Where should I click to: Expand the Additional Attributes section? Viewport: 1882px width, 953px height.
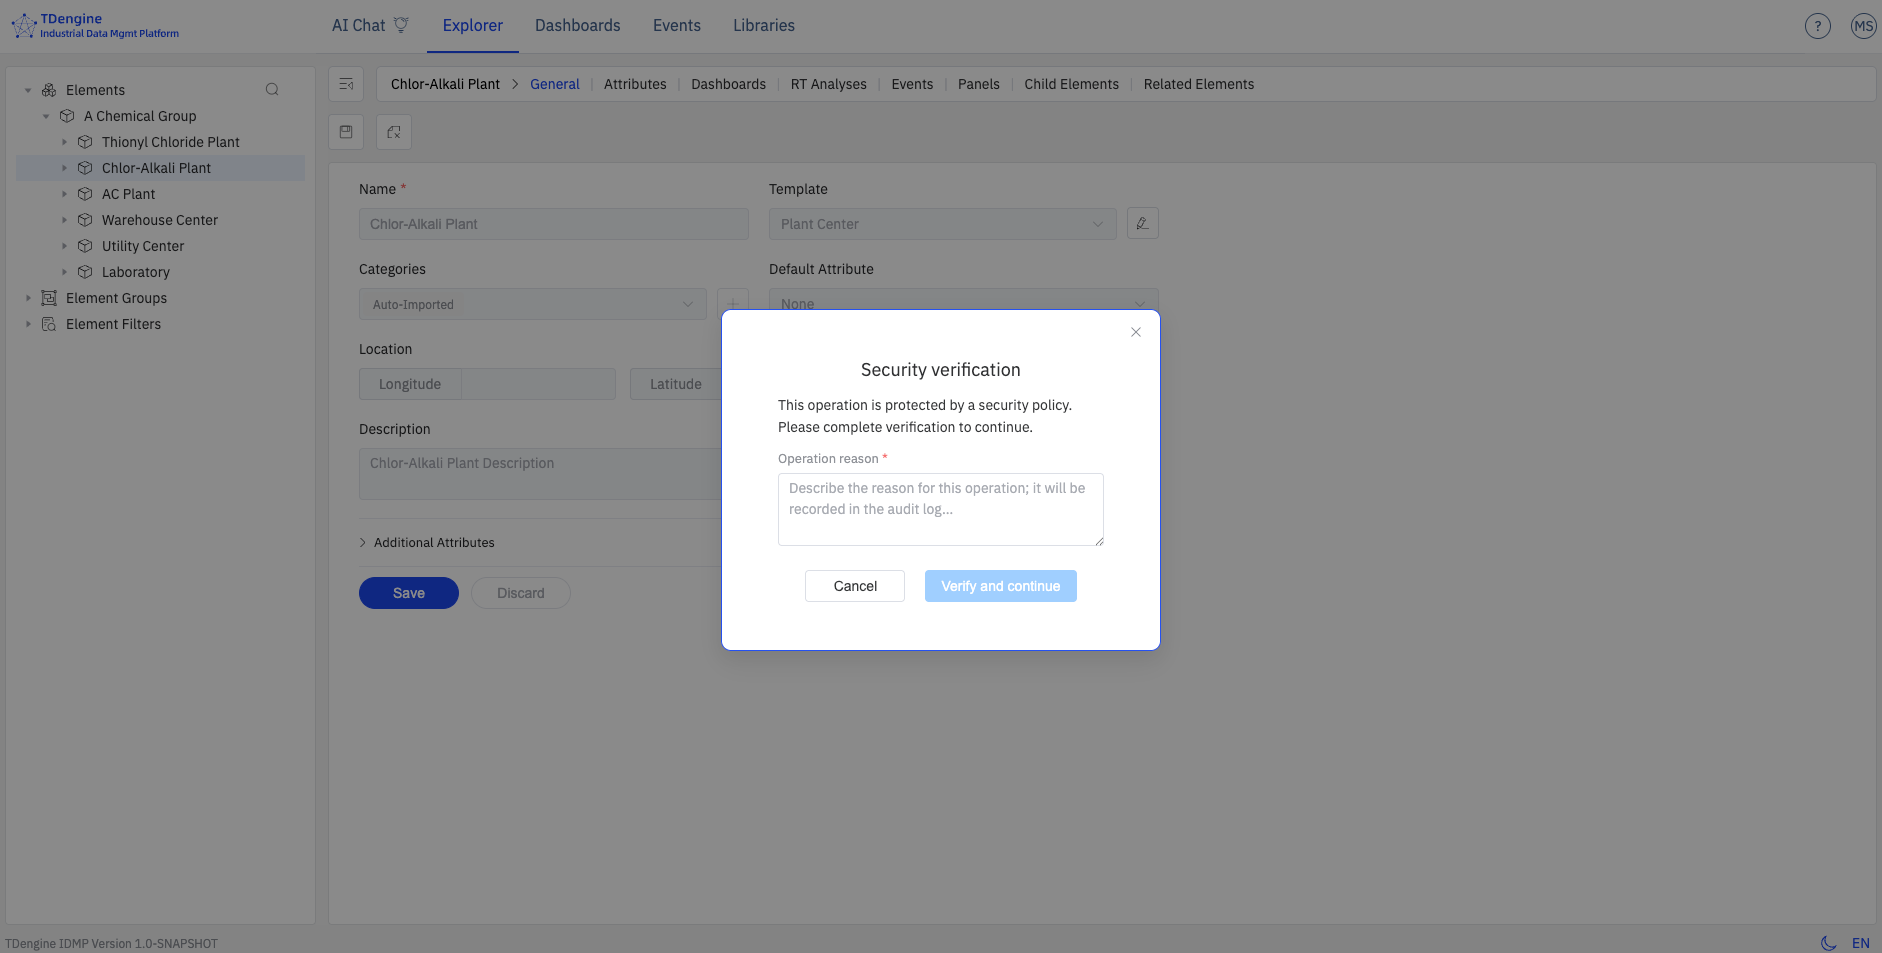(427, 542)
